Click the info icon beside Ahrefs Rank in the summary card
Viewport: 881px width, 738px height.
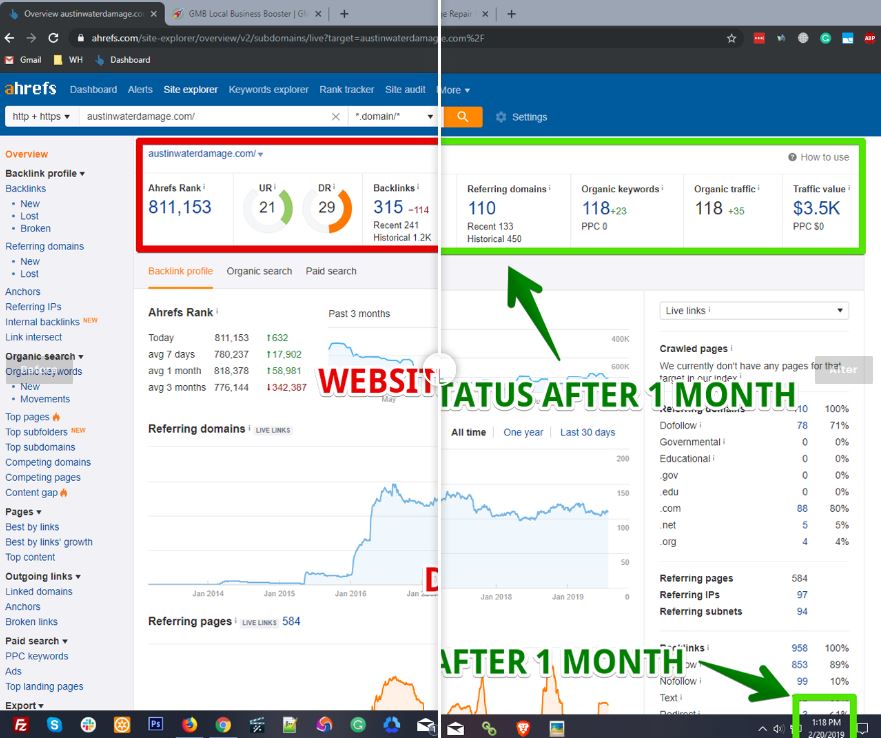click(204, 187)
